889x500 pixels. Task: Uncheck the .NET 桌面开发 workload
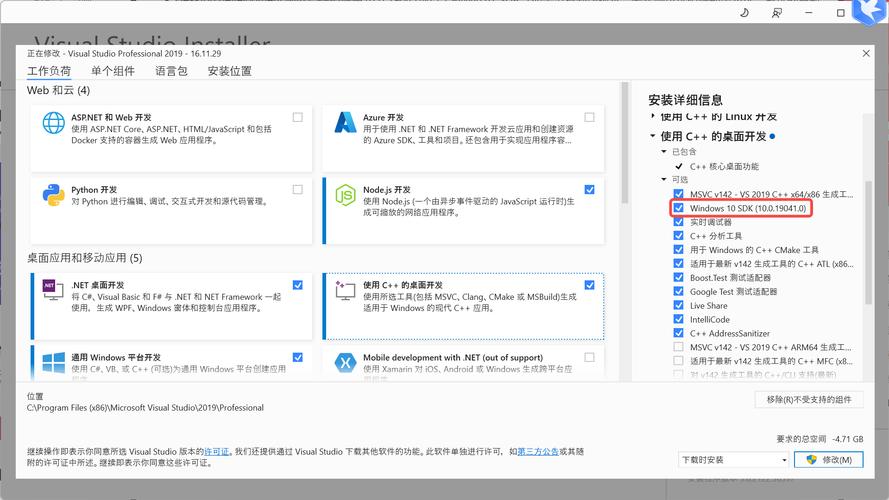[298, 285]
